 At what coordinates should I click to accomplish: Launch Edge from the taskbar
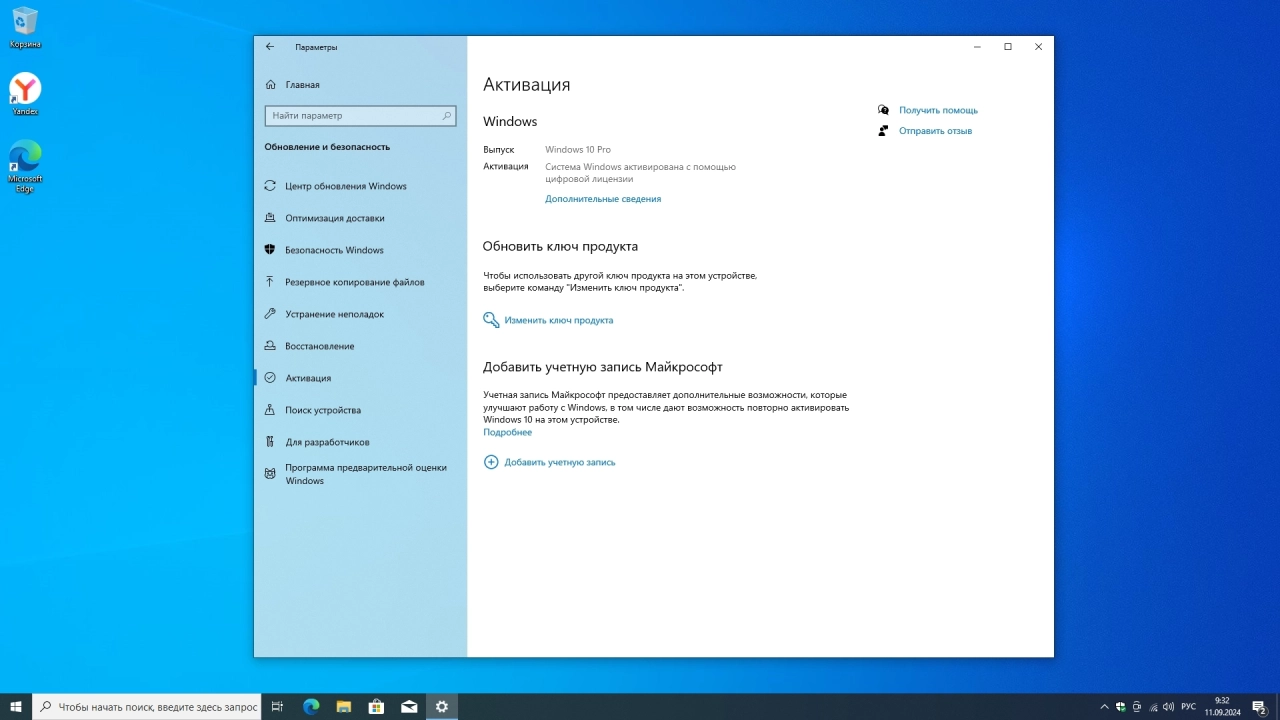pos(311,706)
